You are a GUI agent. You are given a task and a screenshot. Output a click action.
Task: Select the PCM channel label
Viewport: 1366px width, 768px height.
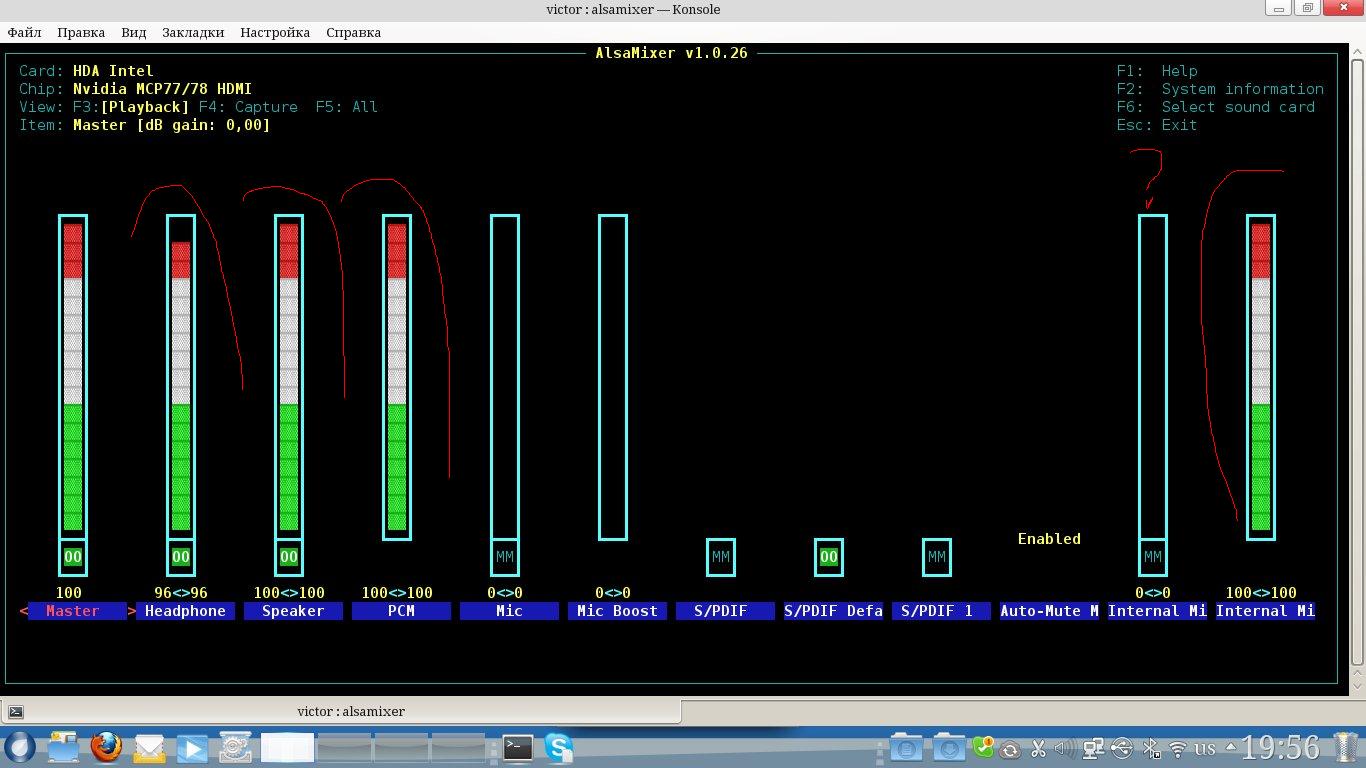click(x=401, y=611)
